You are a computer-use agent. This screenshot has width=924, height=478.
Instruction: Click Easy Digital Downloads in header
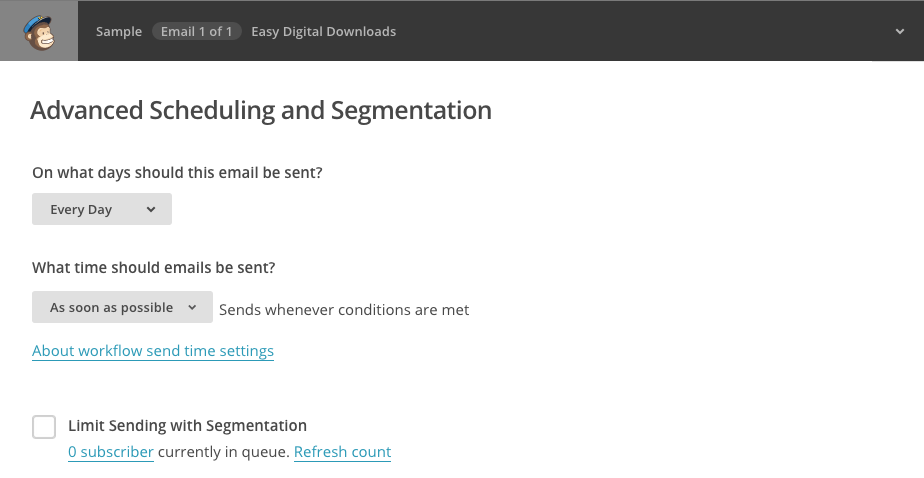coord(323,32)
